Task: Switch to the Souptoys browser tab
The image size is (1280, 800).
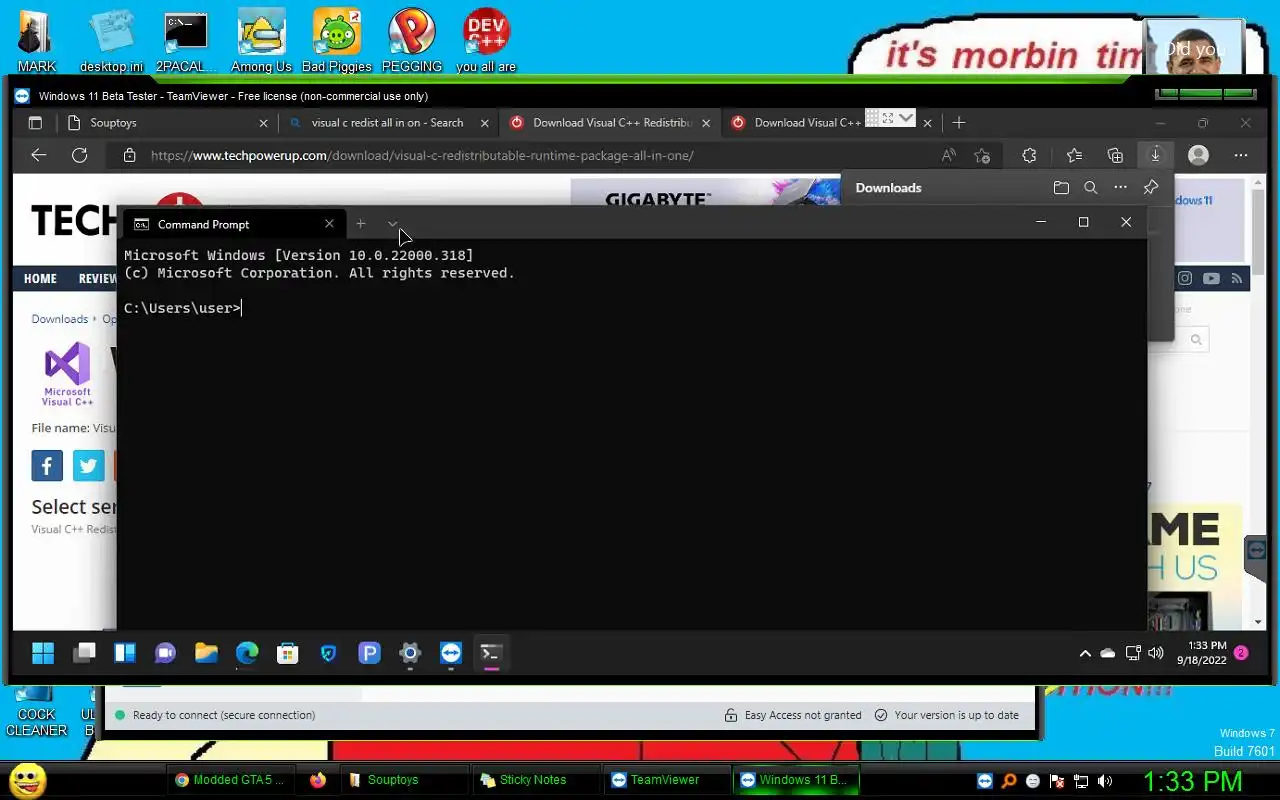Action: (x=166, y=123)
